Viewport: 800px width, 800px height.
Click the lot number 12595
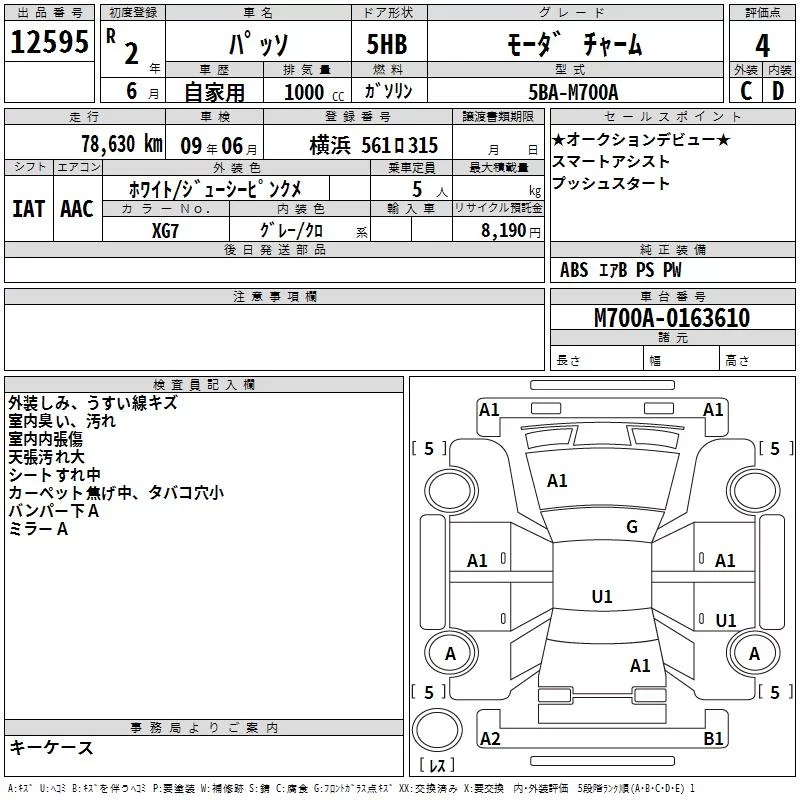(x=49, y=42)
